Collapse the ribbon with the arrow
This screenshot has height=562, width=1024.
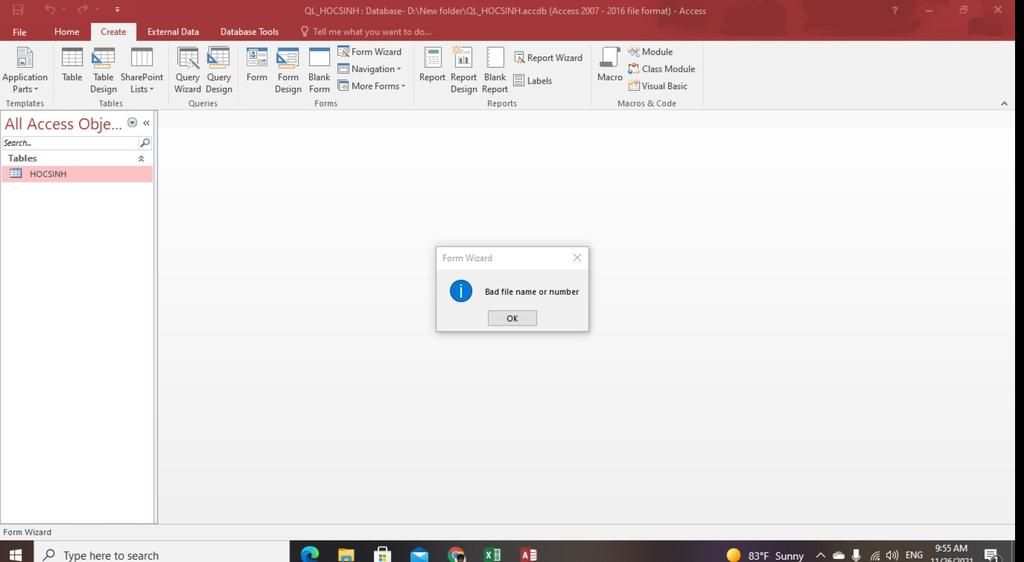[1004, 103]
